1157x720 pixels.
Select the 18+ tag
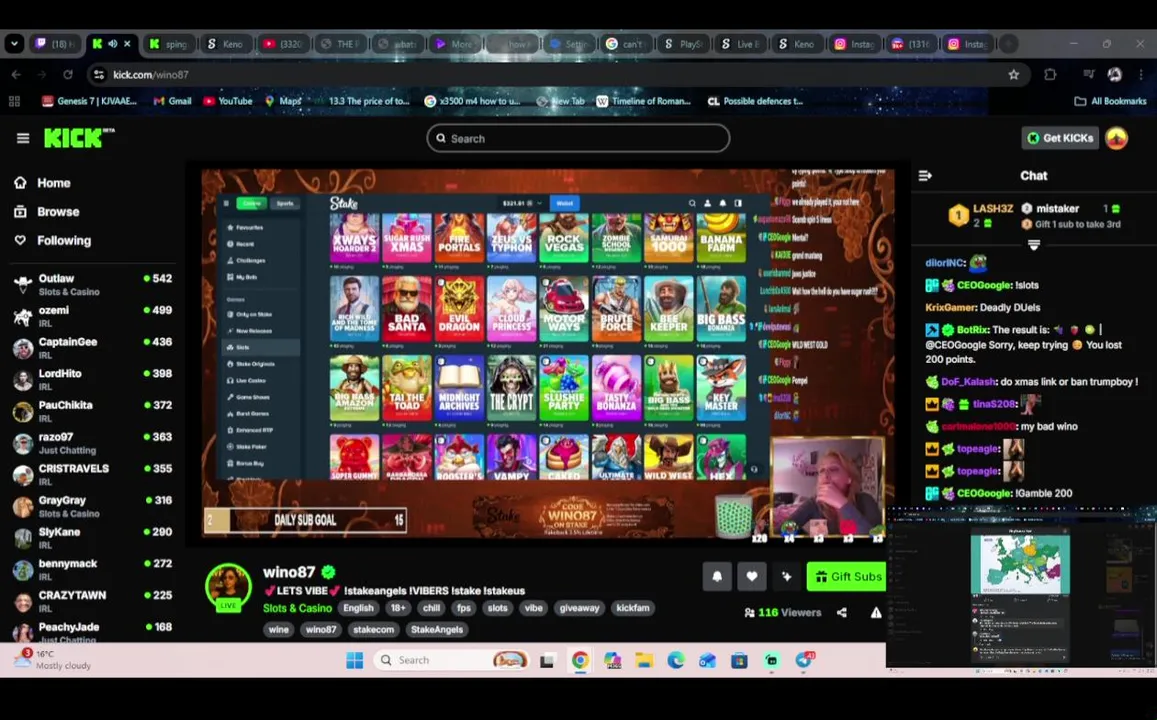pyautogui.click(x=398, y=608)
